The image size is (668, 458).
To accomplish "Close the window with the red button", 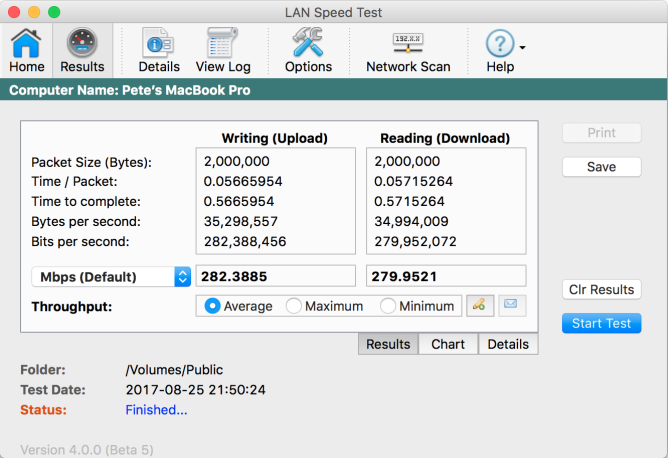I will [x=14, y=12].
